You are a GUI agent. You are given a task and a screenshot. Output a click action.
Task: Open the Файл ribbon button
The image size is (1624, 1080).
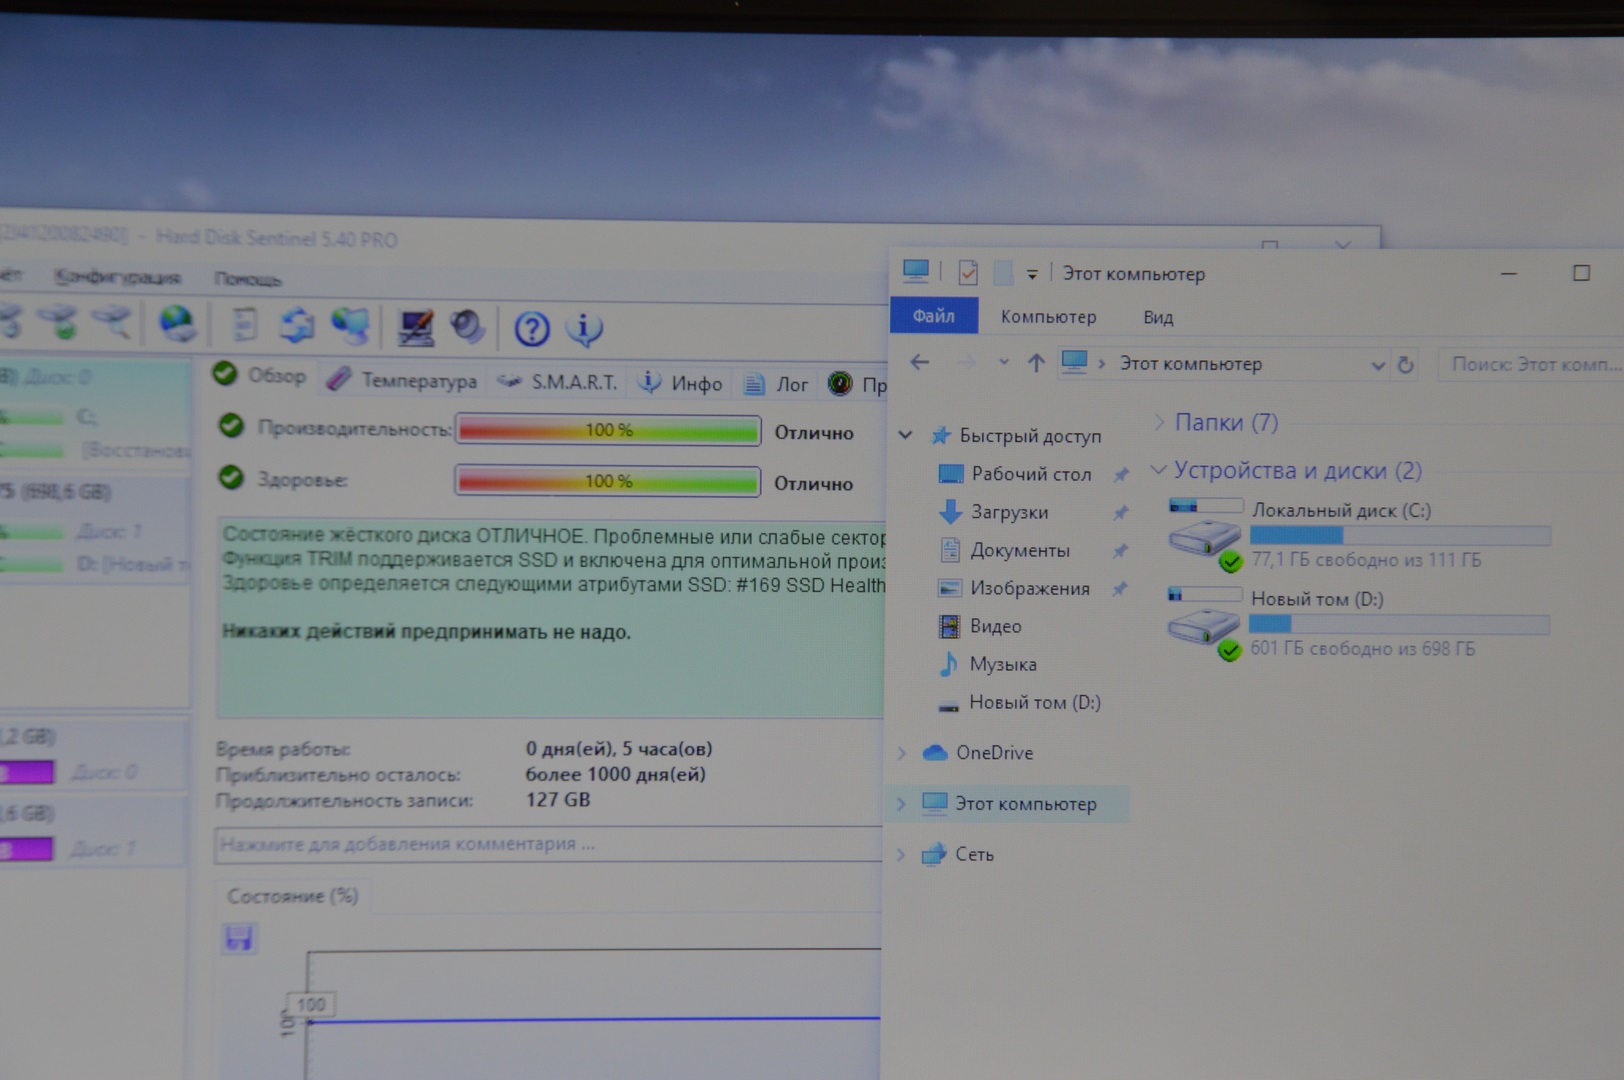pos(933,316)
